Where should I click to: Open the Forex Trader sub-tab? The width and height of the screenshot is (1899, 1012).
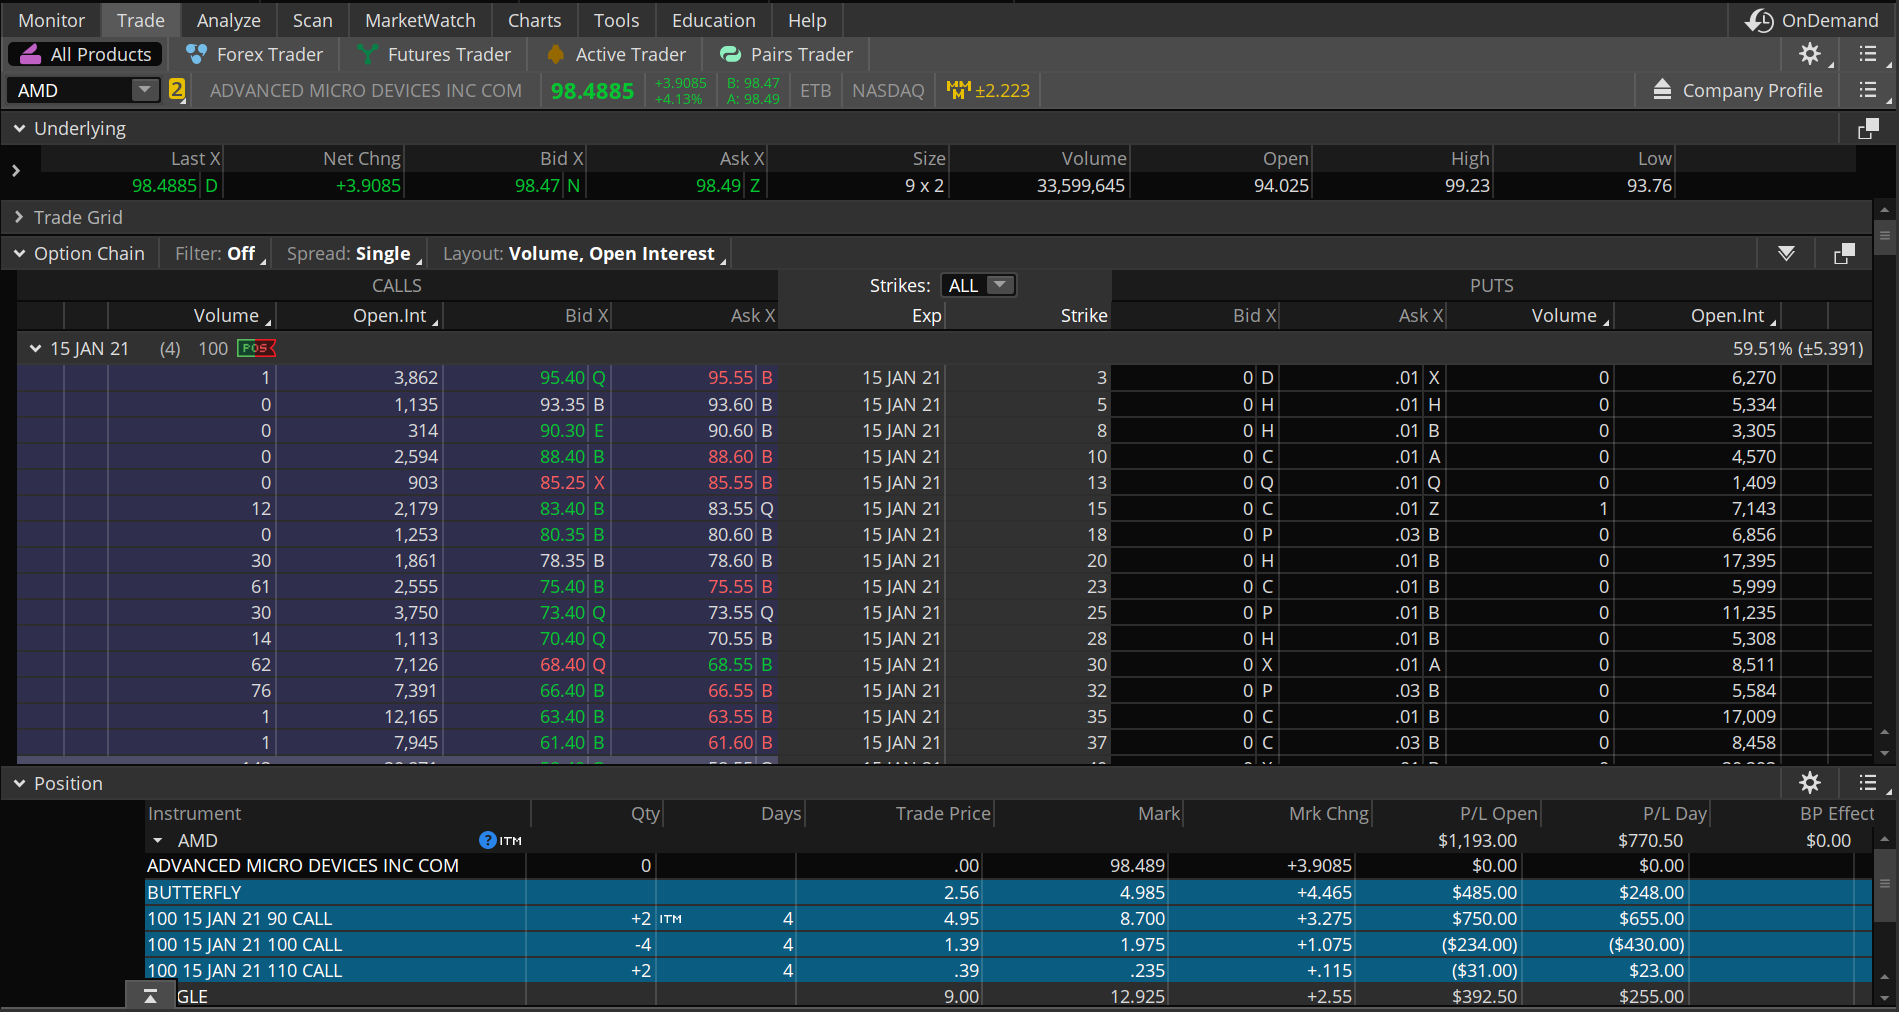click(x=254, y=54)
